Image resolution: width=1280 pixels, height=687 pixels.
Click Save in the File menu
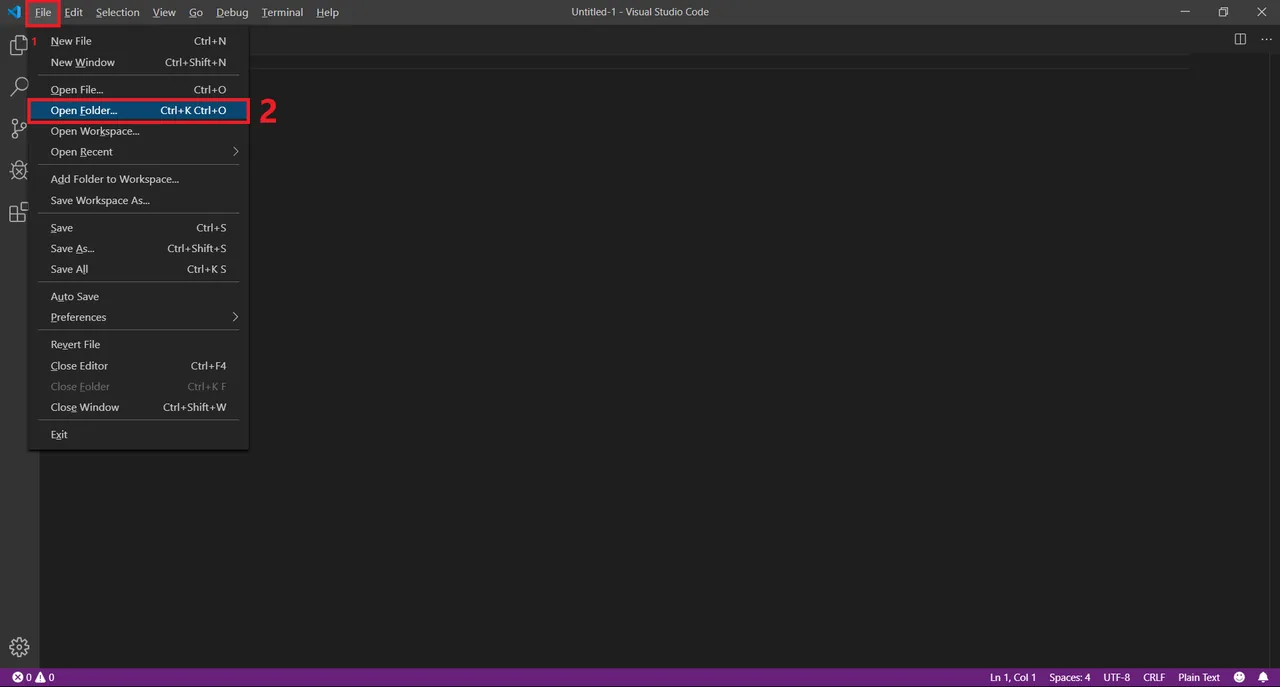[138, 228]
